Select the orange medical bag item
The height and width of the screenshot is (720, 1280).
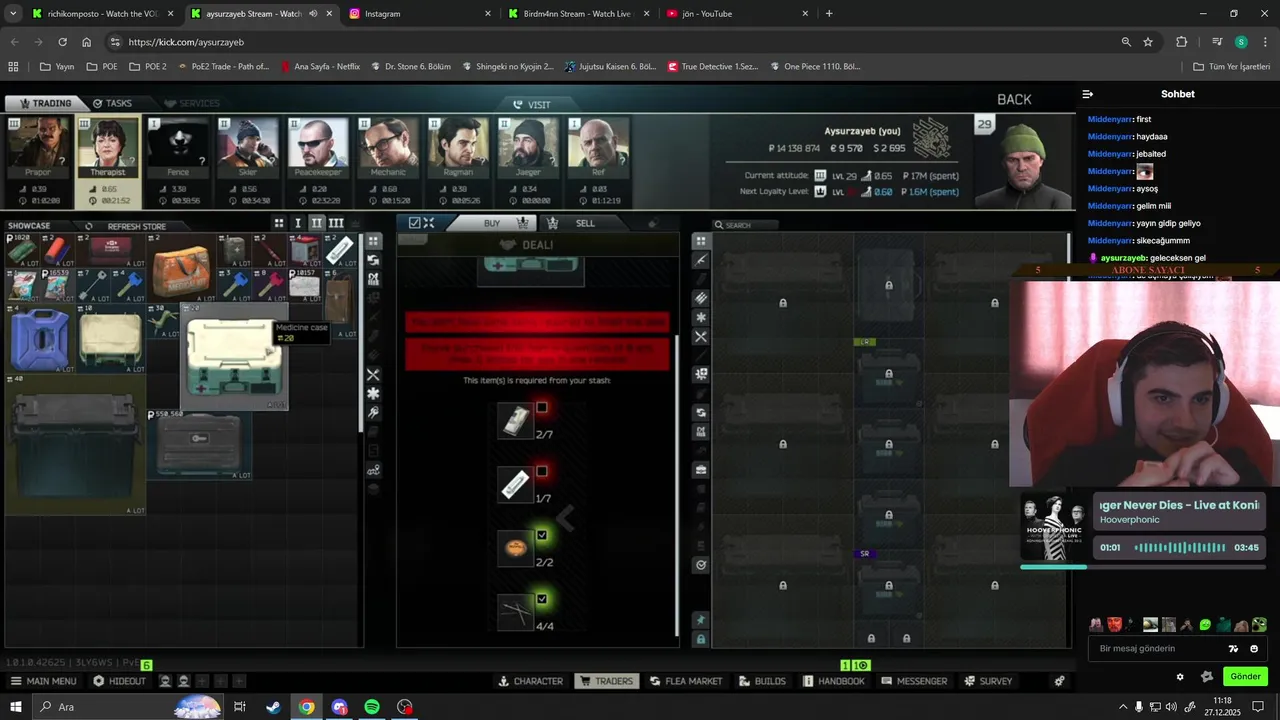click(182, 269)
